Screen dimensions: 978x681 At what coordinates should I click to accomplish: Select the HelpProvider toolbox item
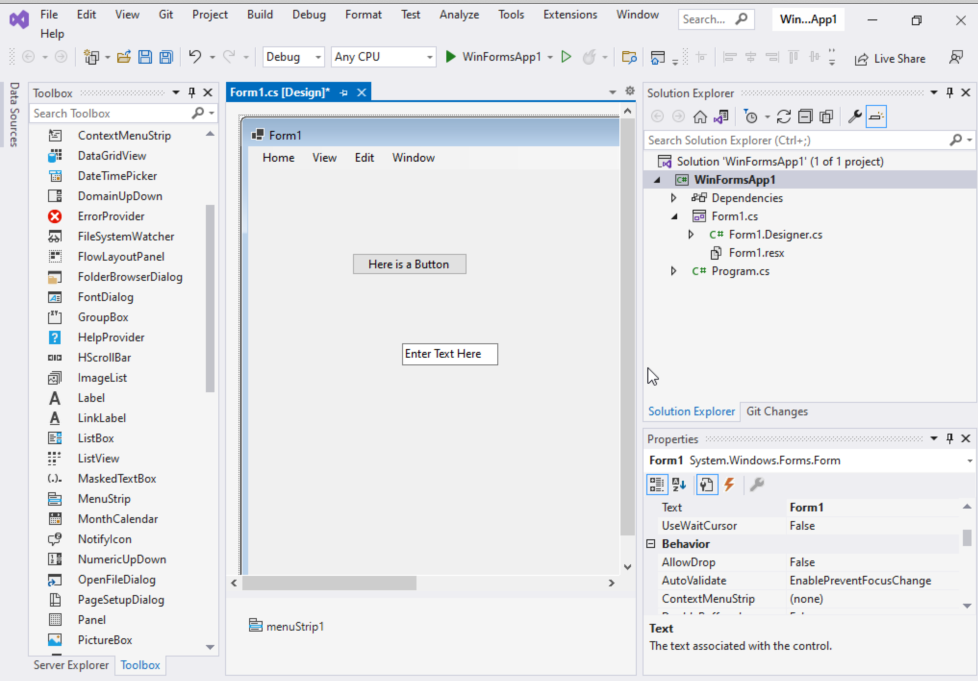point(111,337)
